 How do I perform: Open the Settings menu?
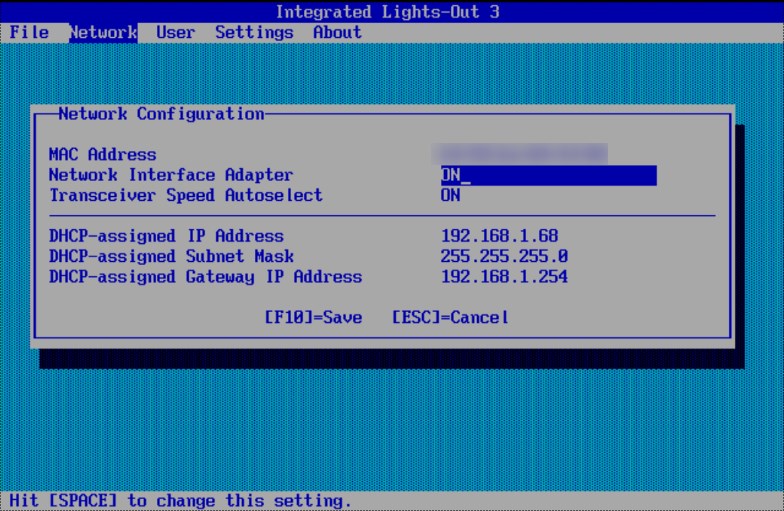pyautogui.click(x=254, y=32)
